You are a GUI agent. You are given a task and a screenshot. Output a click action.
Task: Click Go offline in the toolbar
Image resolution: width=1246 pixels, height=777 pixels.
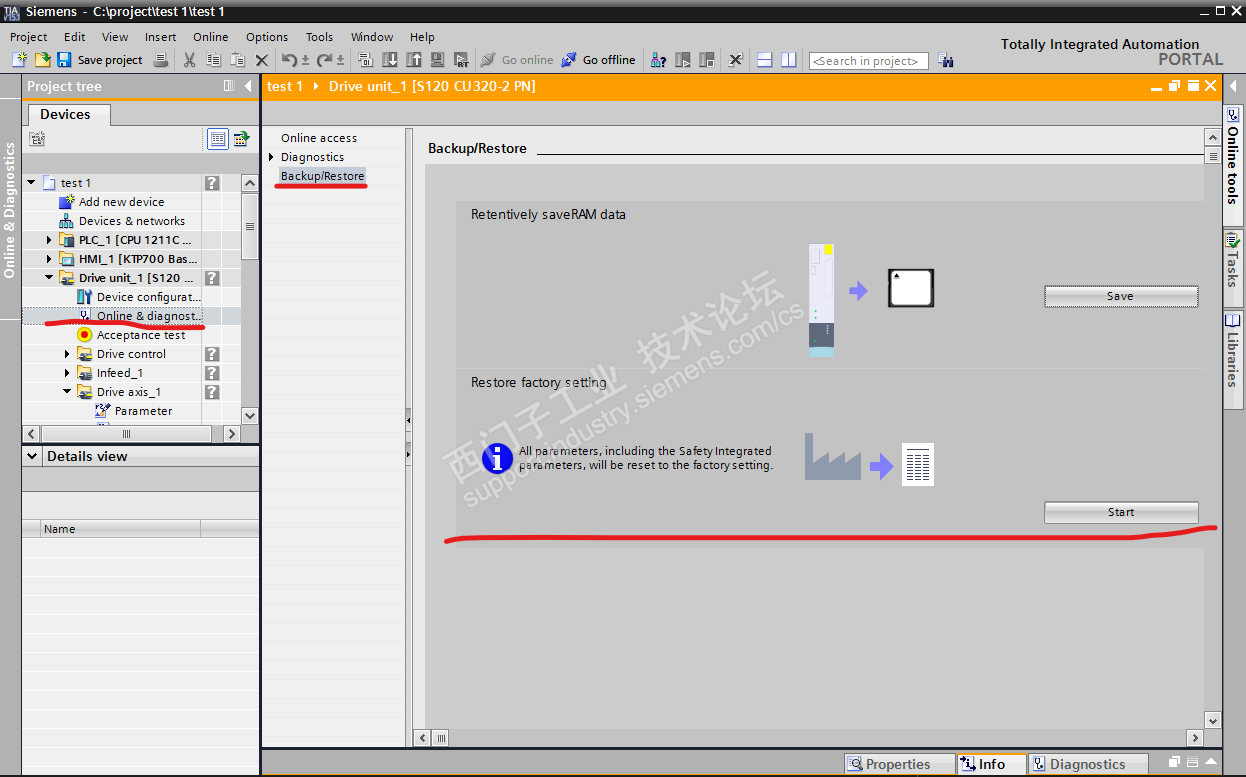click(x=598, y=60)
